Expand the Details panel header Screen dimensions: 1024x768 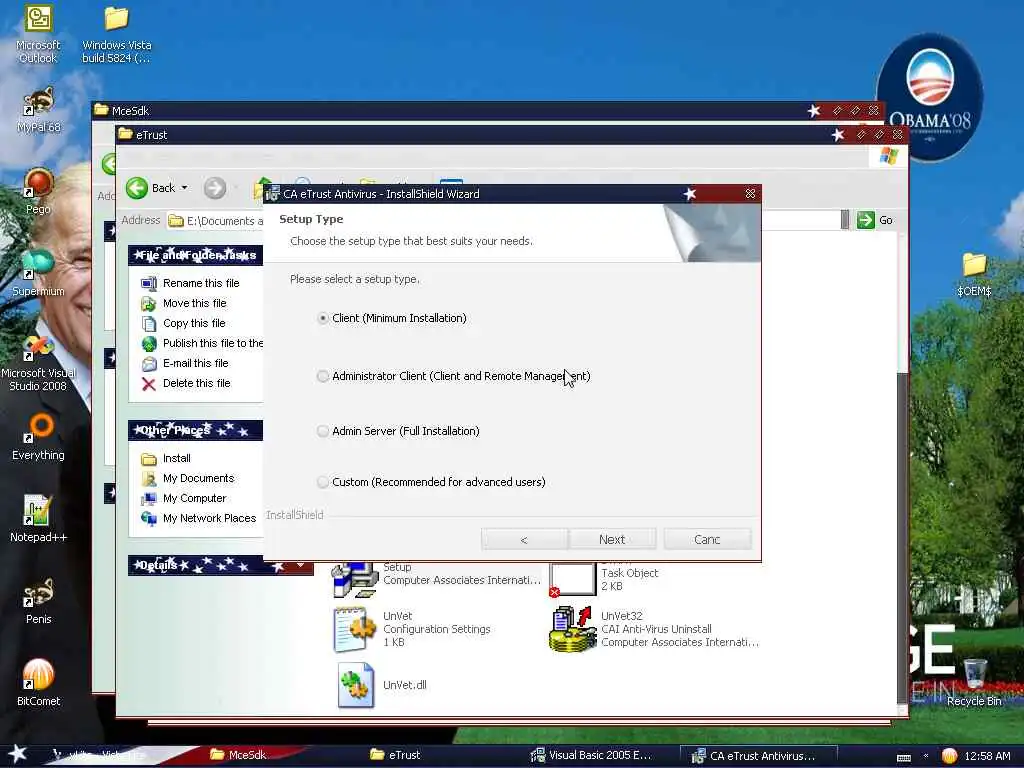(221, 565)
